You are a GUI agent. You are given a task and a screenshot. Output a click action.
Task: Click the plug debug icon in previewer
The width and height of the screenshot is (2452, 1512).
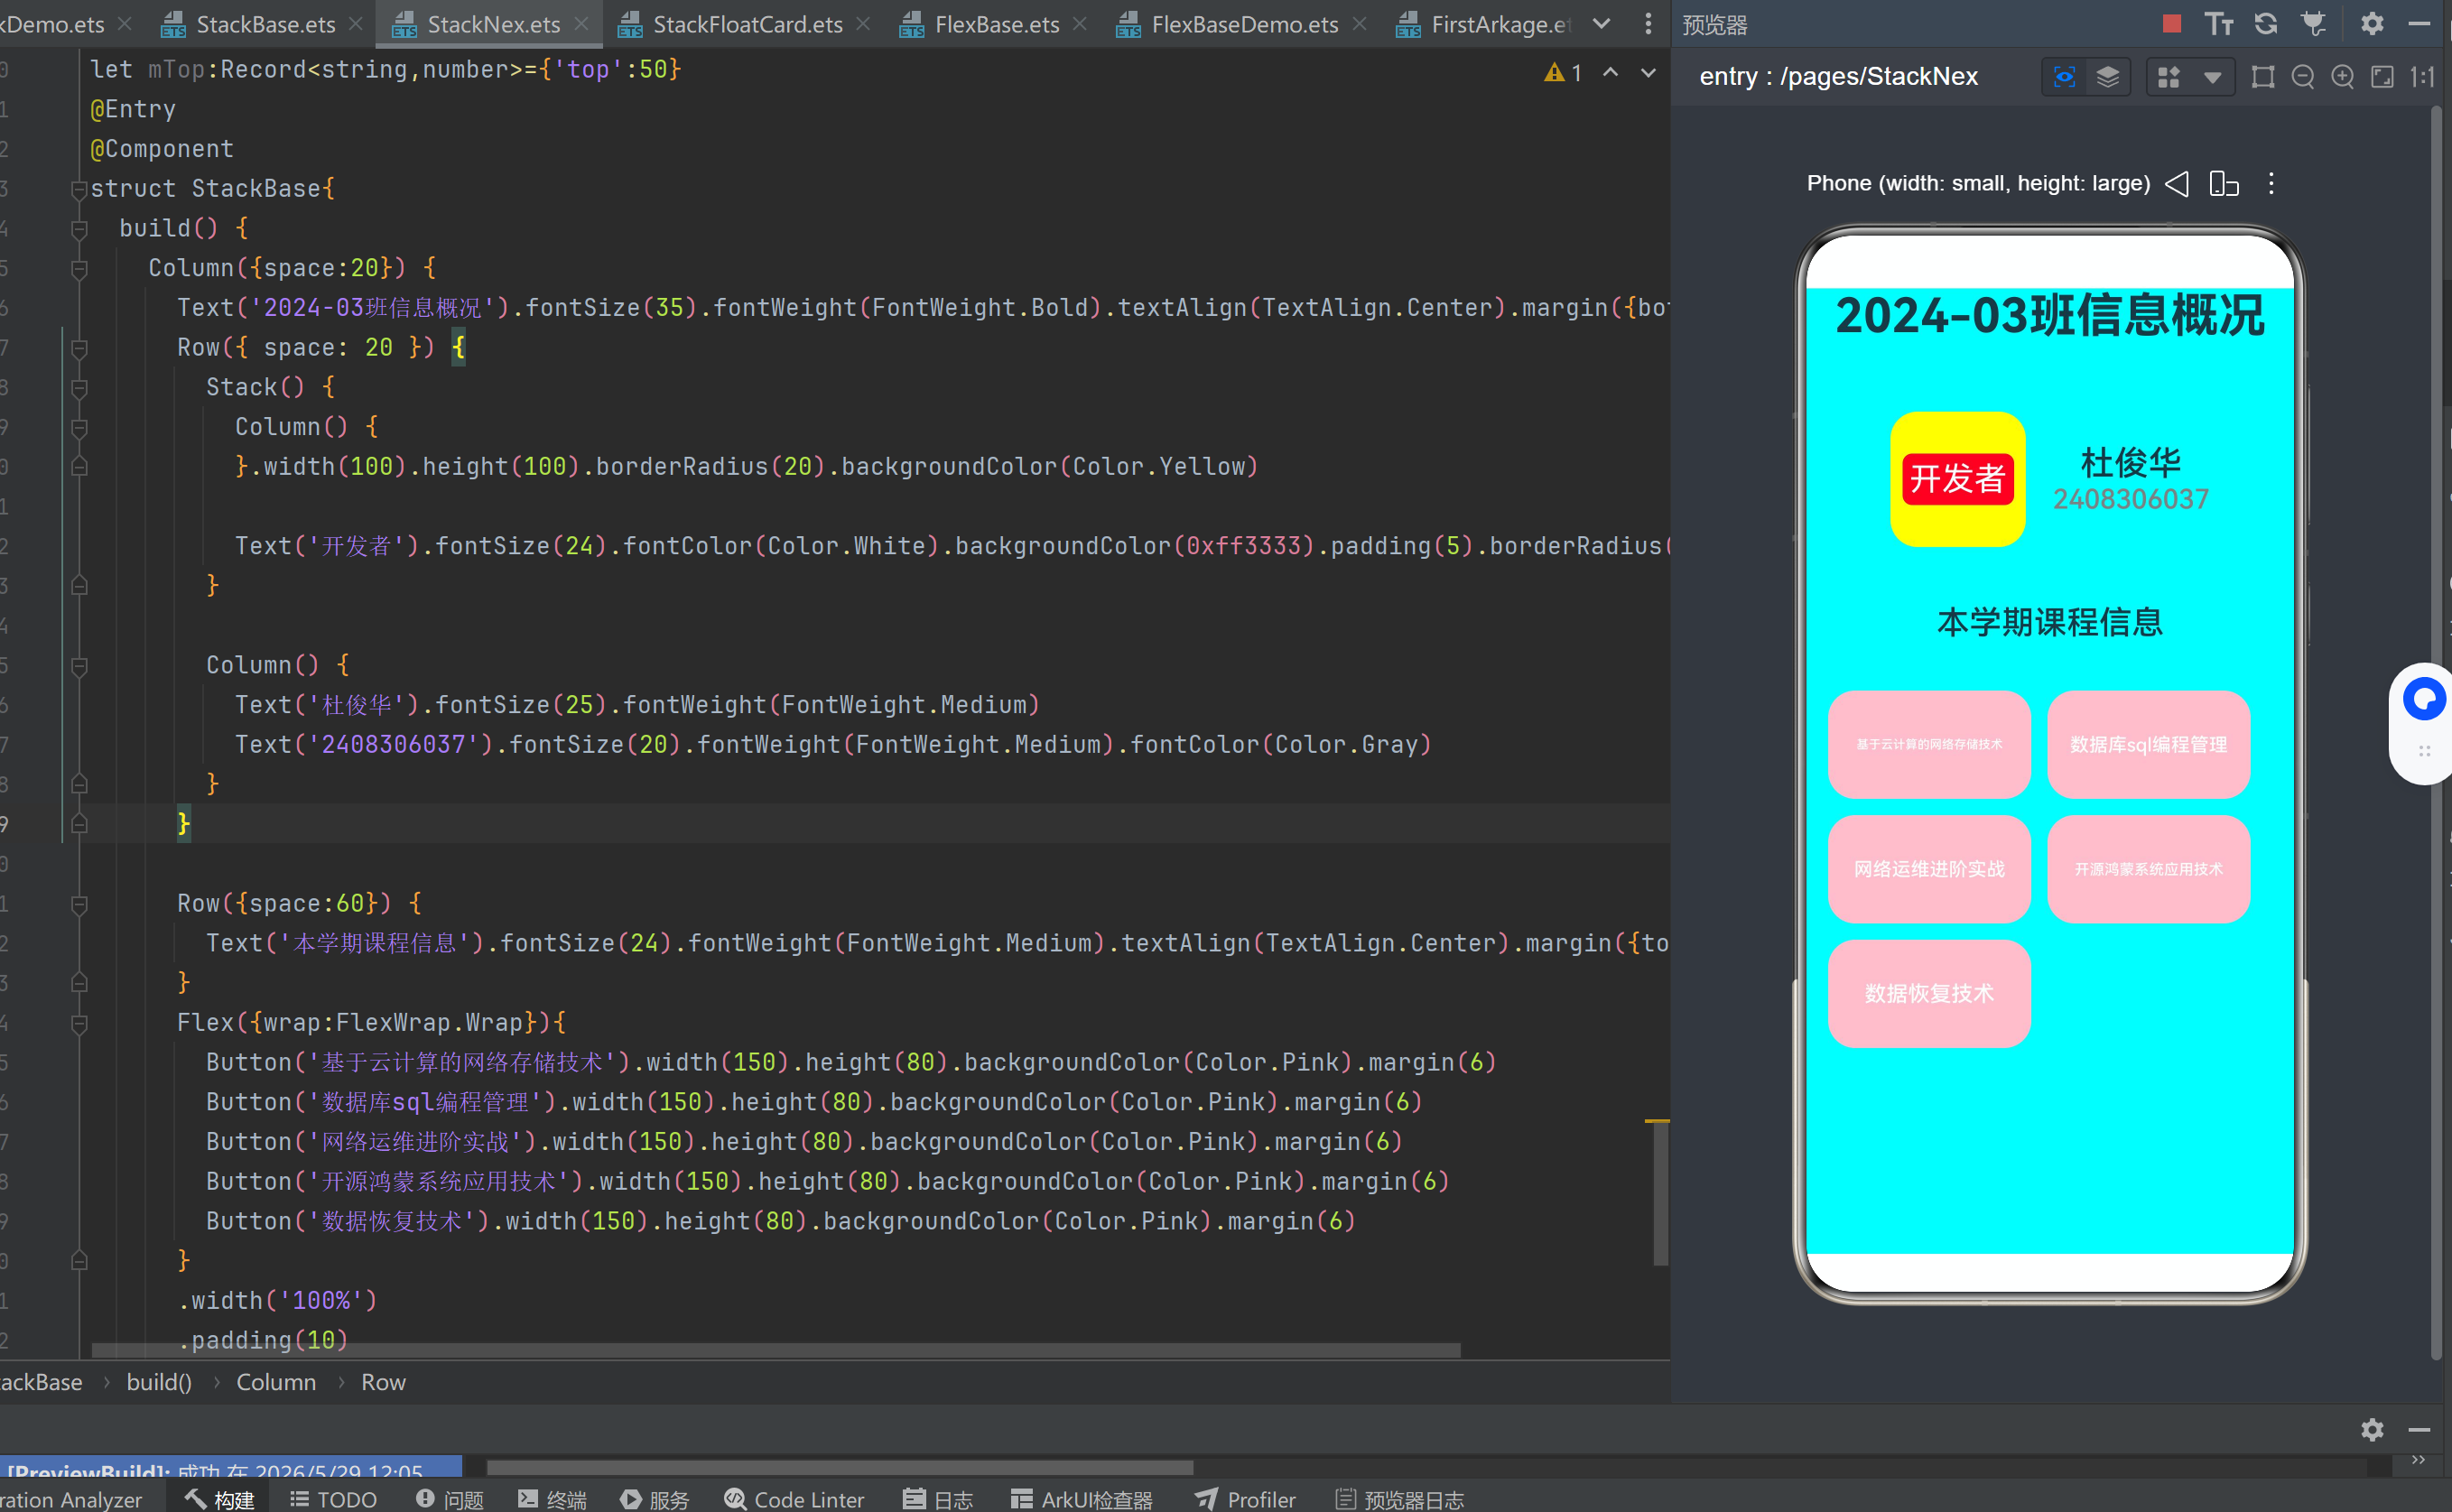point(2314,24)
